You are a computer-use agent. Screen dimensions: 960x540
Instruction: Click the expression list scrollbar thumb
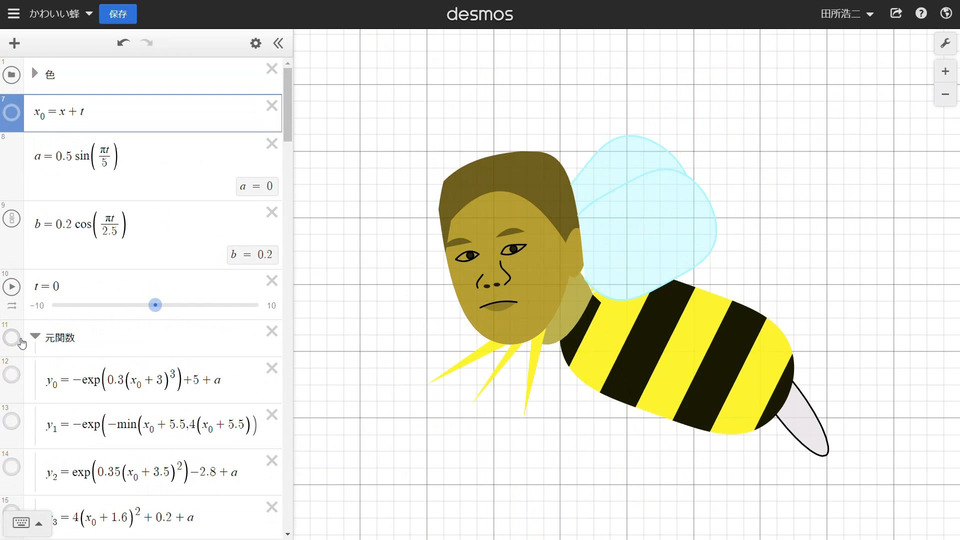[287, 104]
